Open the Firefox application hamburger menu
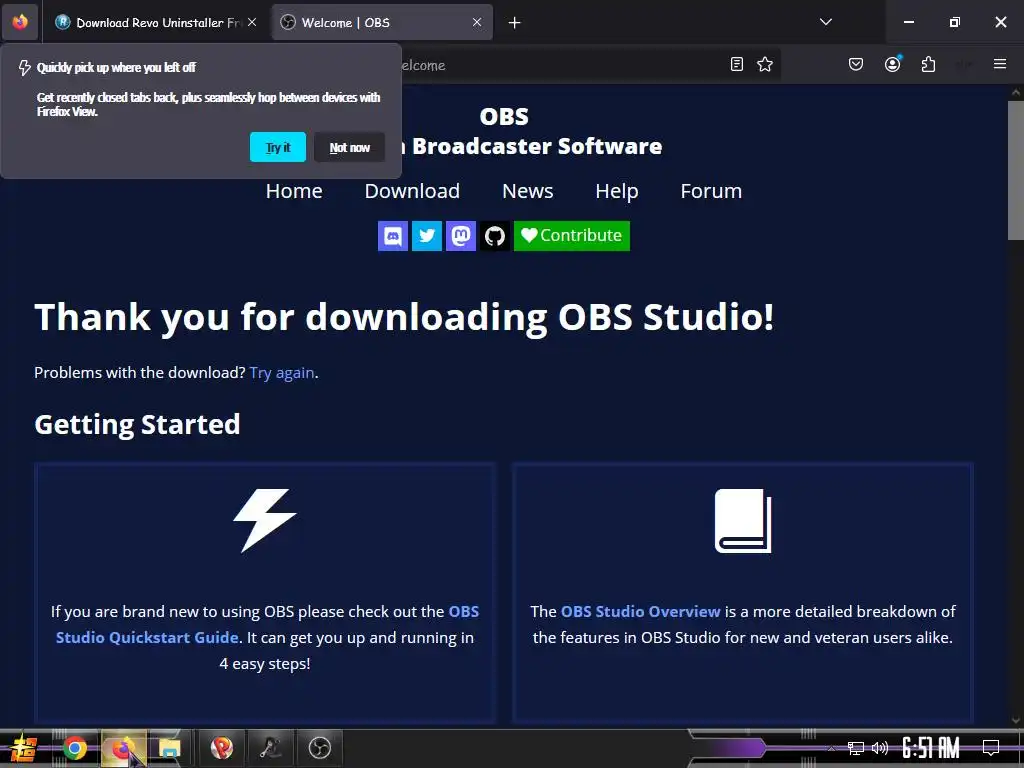Screen dimensions: 1024x768 pos(1000,64)
